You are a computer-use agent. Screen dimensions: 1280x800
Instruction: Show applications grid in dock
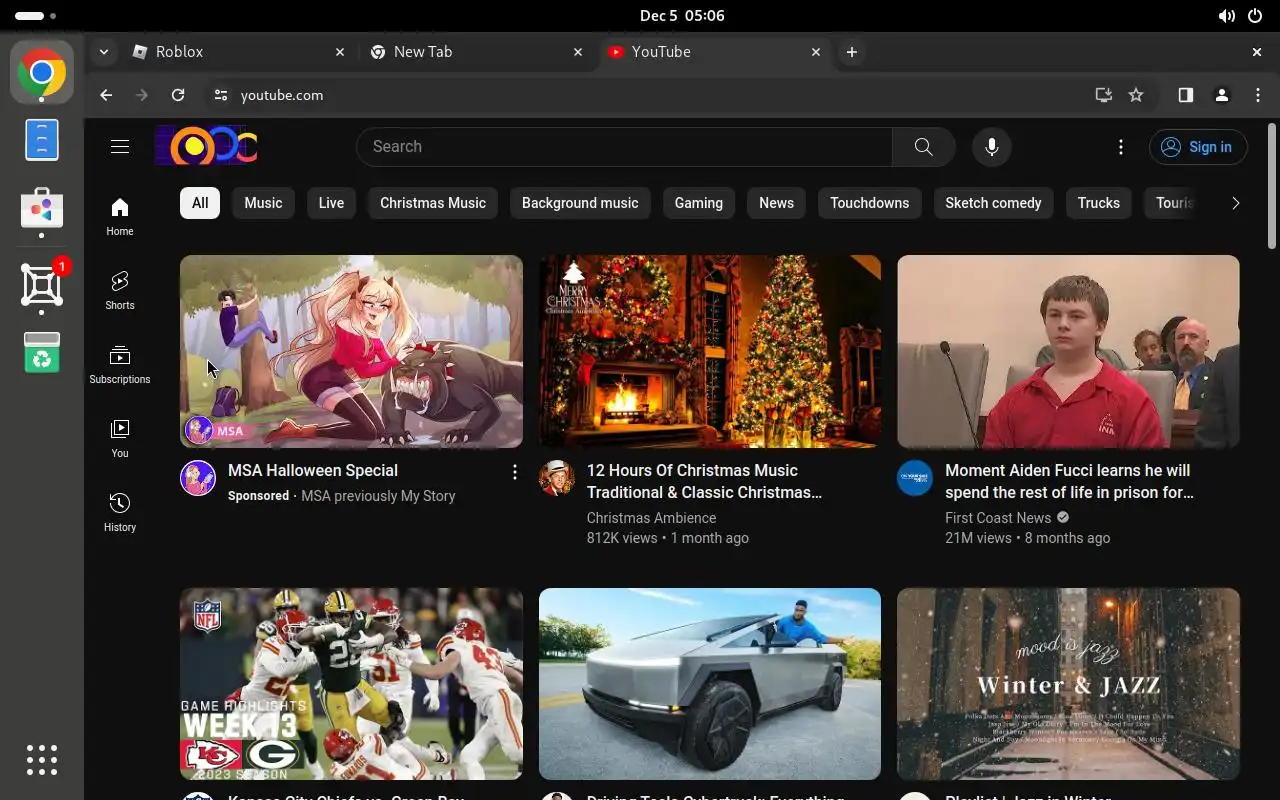tap(42, 760)
